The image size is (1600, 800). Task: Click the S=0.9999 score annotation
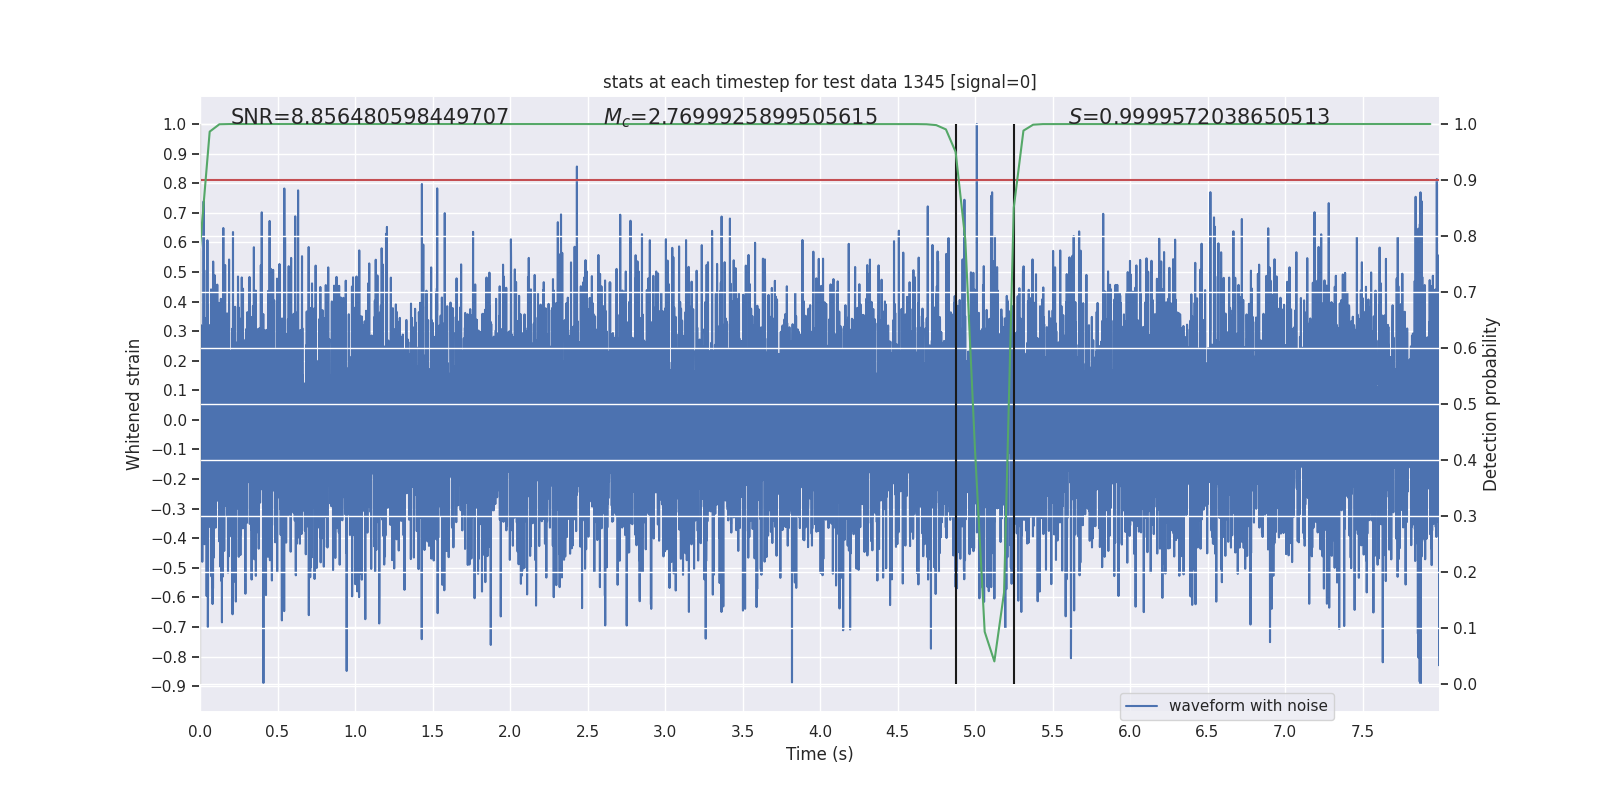point(1198,117)
